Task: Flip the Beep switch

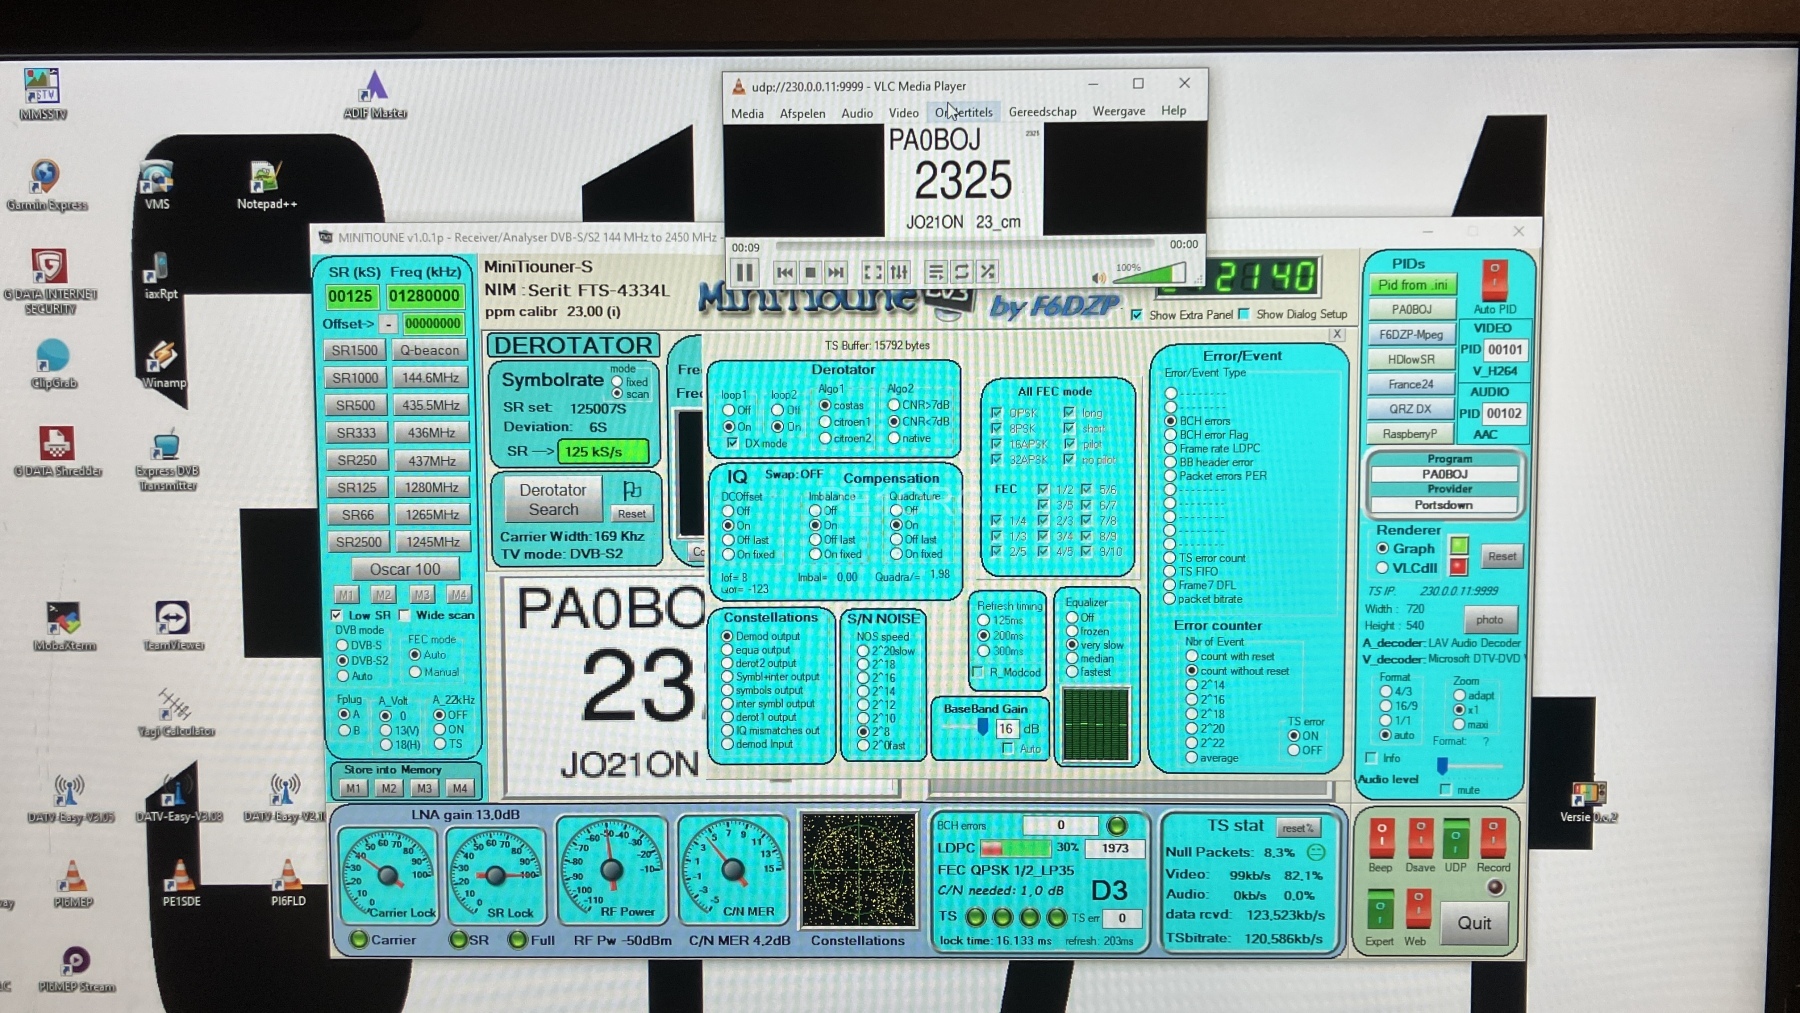Action: 1381,838
